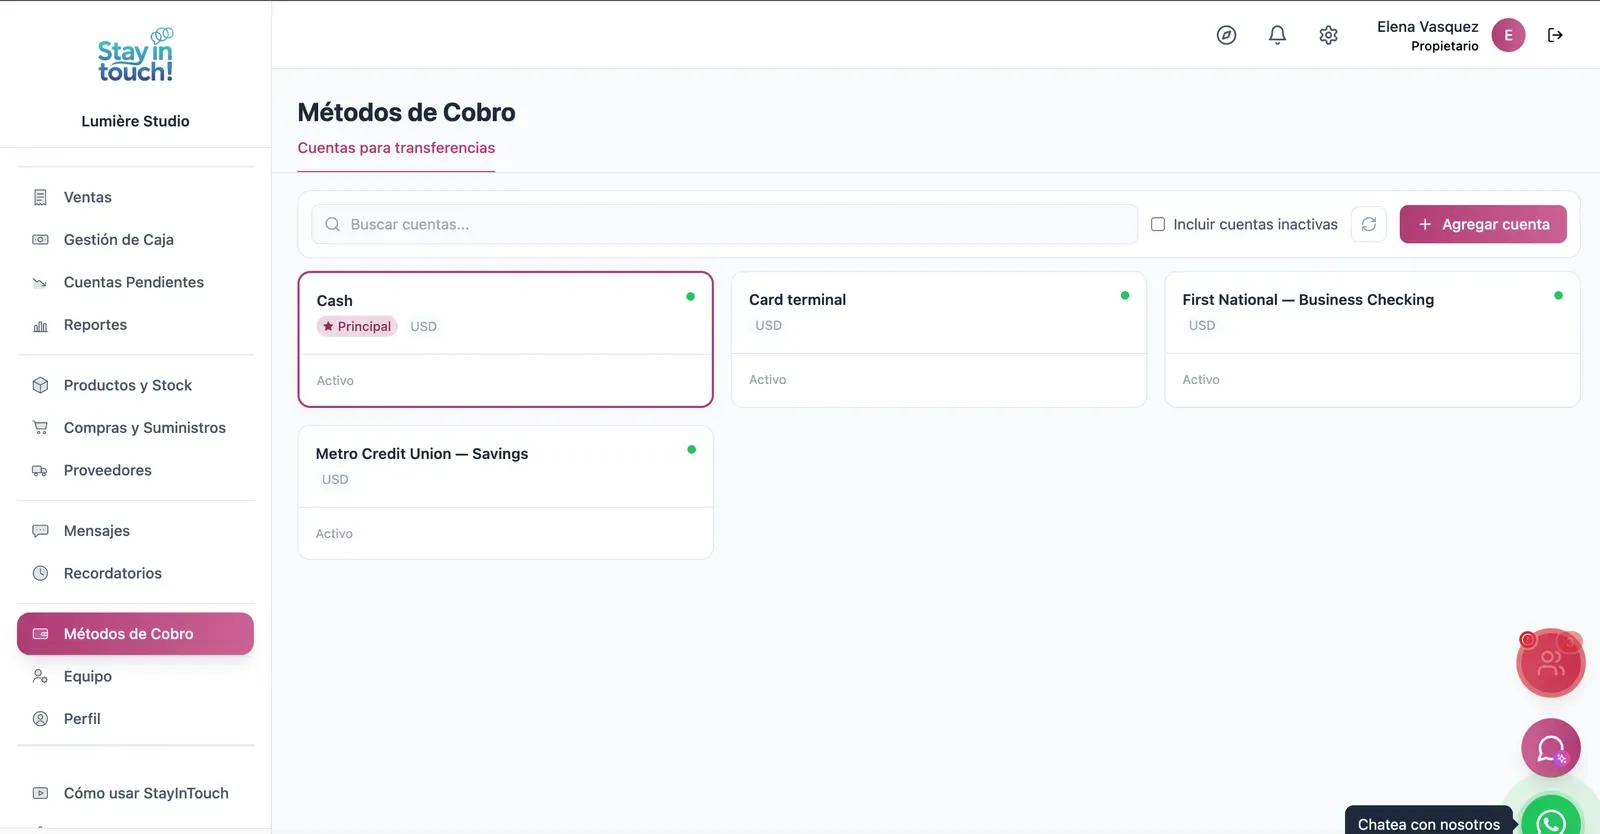
Task: Select Metro Credit Union Savings card
Action: tap(505, 492)
